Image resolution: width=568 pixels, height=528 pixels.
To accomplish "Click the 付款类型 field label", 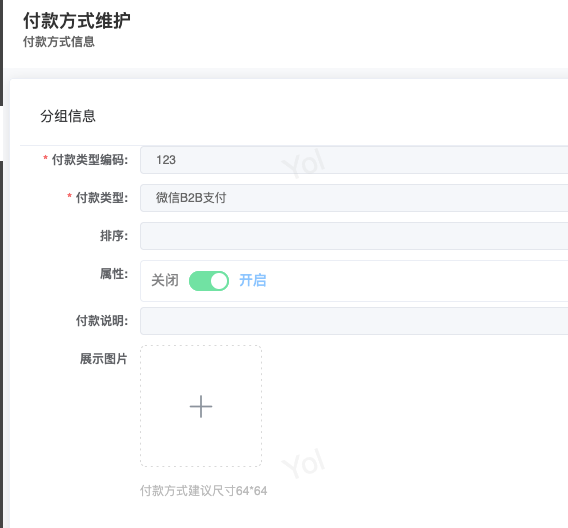I will coord(102,198).
